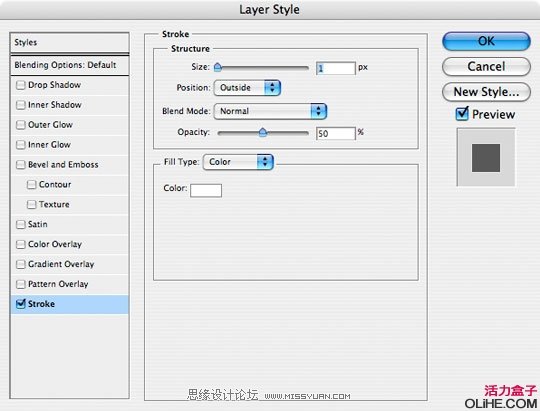
Task: Click the OK button
Action: [486, 41]
